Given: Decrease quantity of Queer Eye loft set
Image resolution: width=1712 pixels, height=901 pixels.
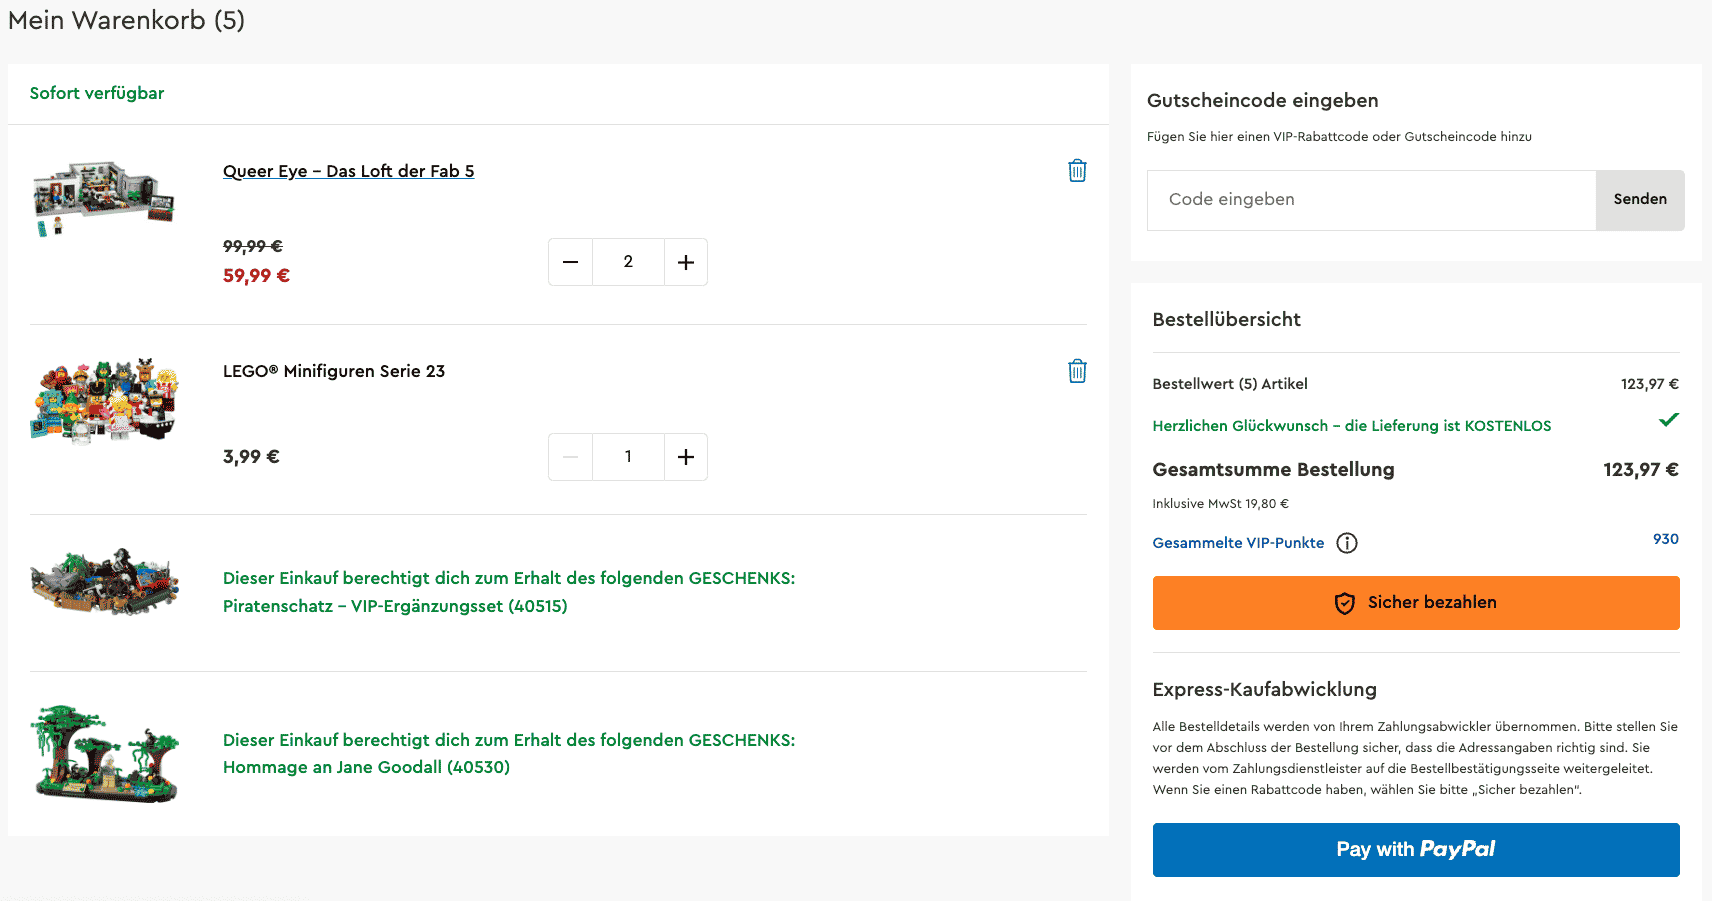Looking at the screenshot, I should pyautogui.click(x=570, y=262).
